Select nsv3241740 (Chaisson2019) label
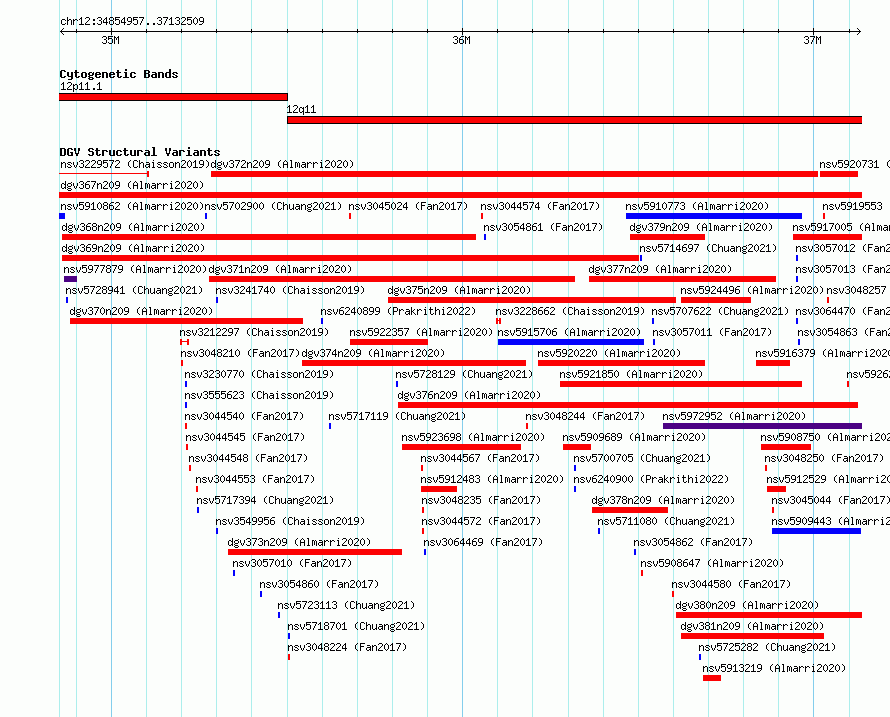This screenshot has height=717, width=890. point(290,290)
